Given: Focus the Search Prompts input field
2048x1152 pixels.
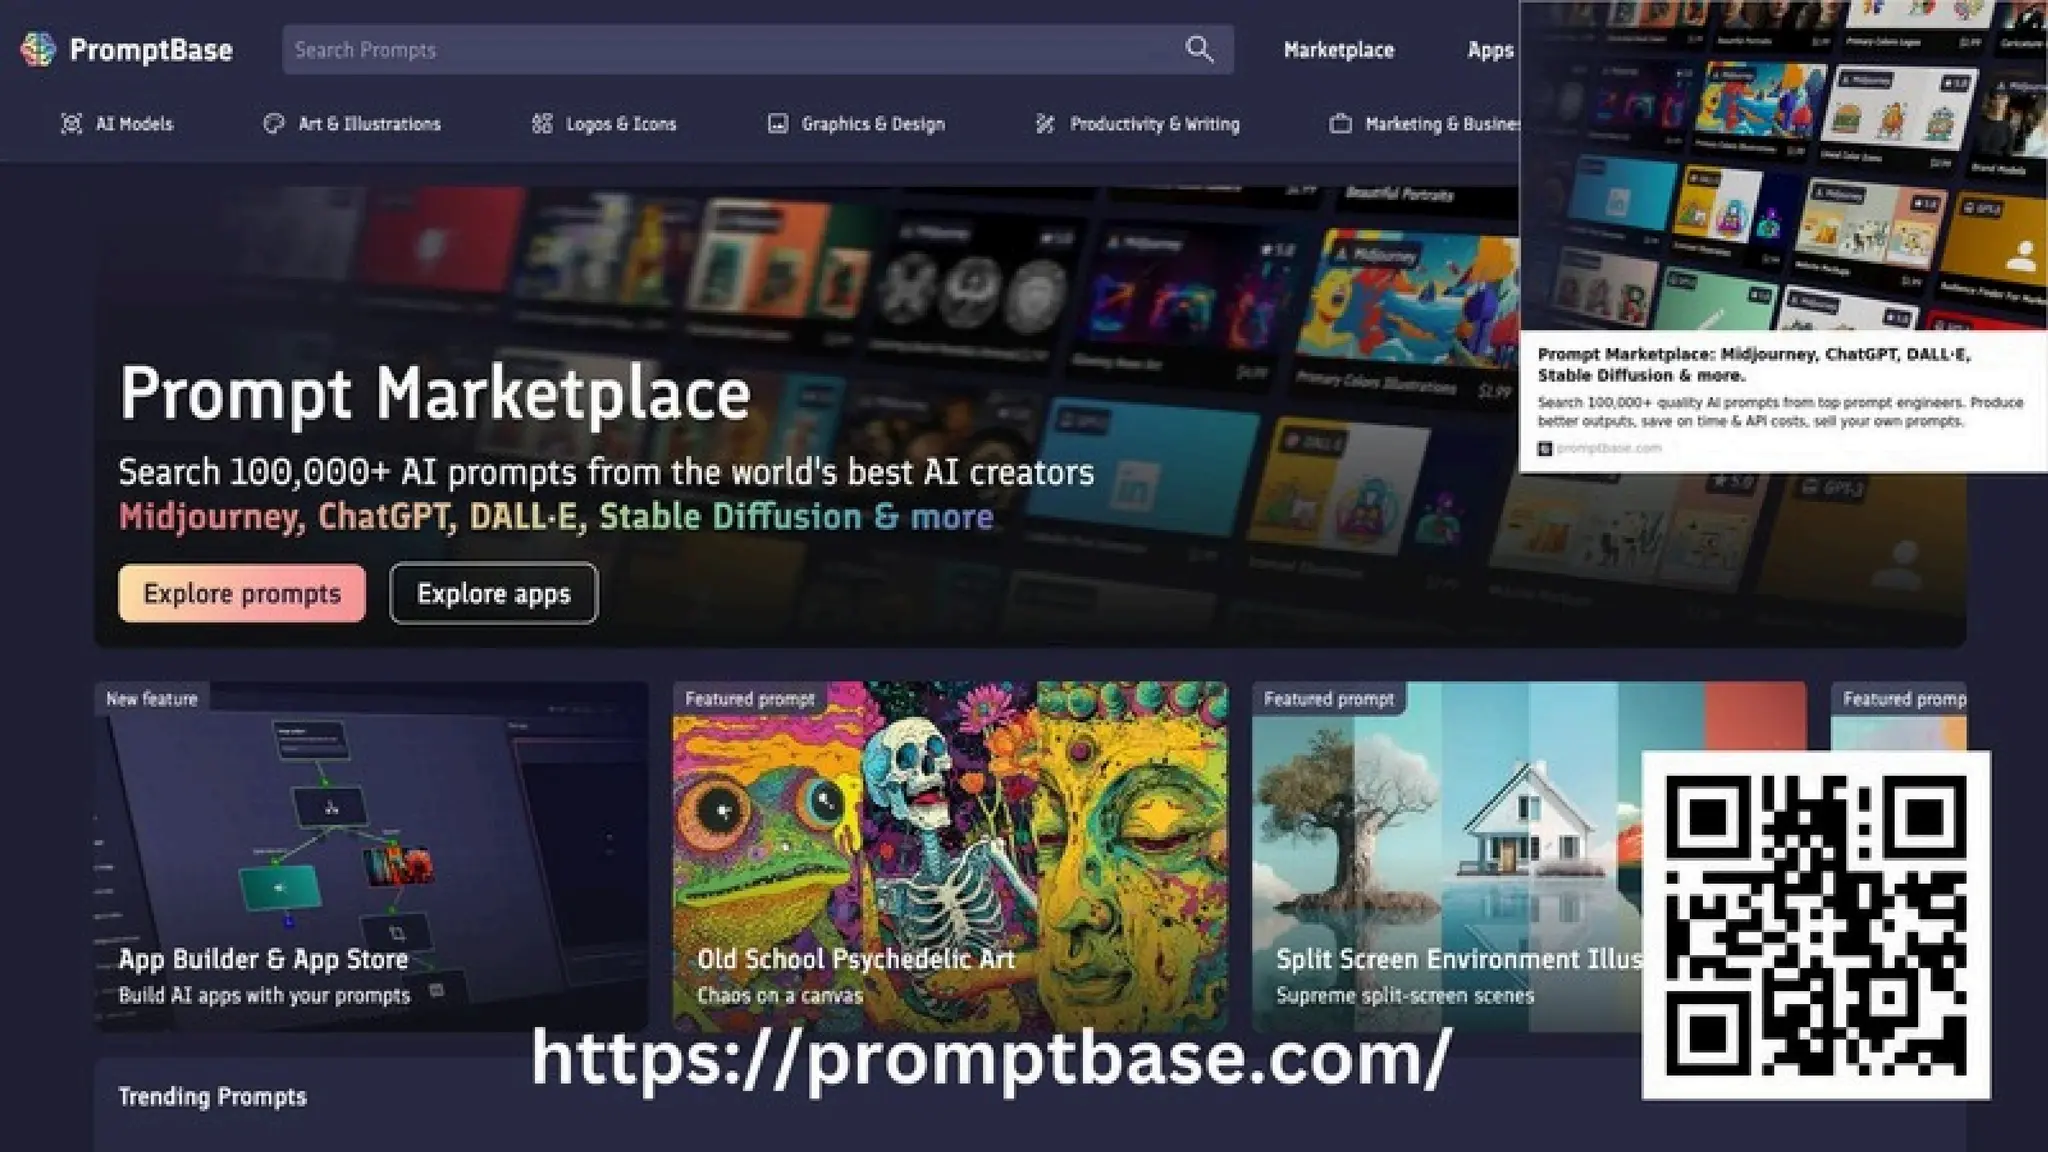Looking at the screenshot, I should point(730,50).
